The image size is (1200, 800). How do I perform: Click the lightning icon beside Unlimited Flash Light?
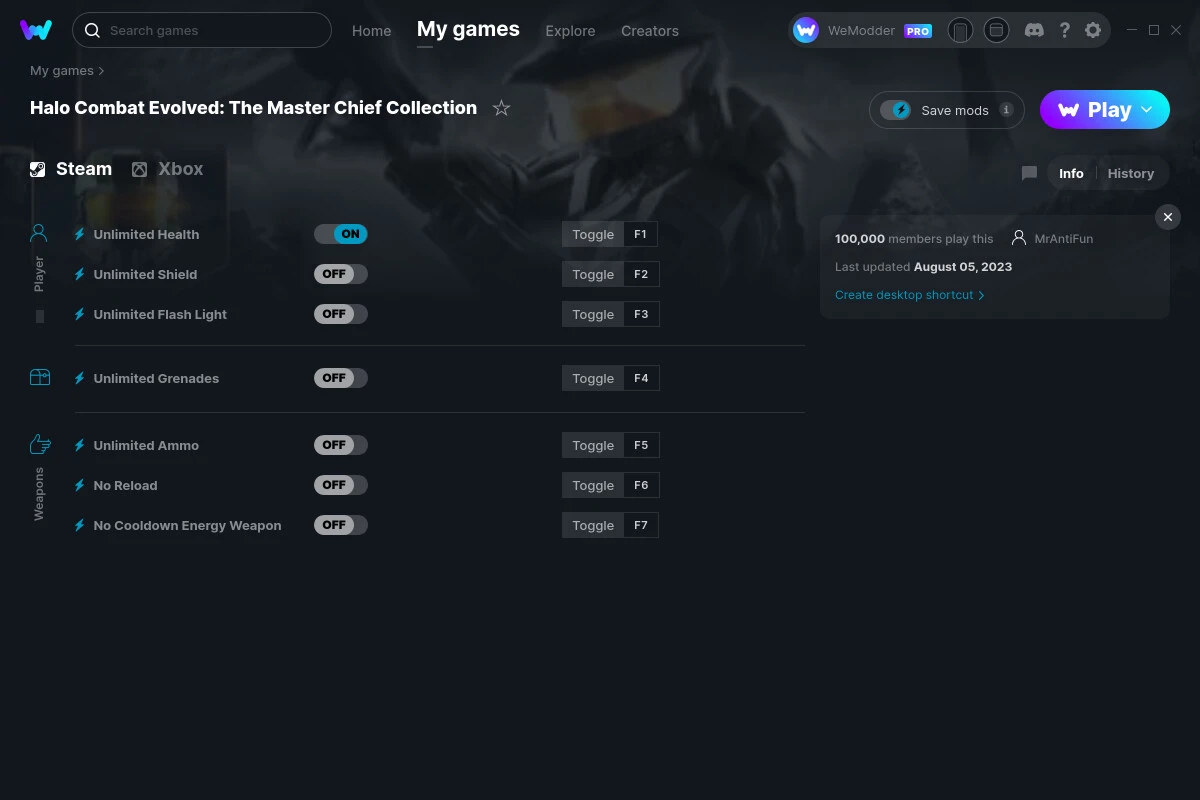80,314
